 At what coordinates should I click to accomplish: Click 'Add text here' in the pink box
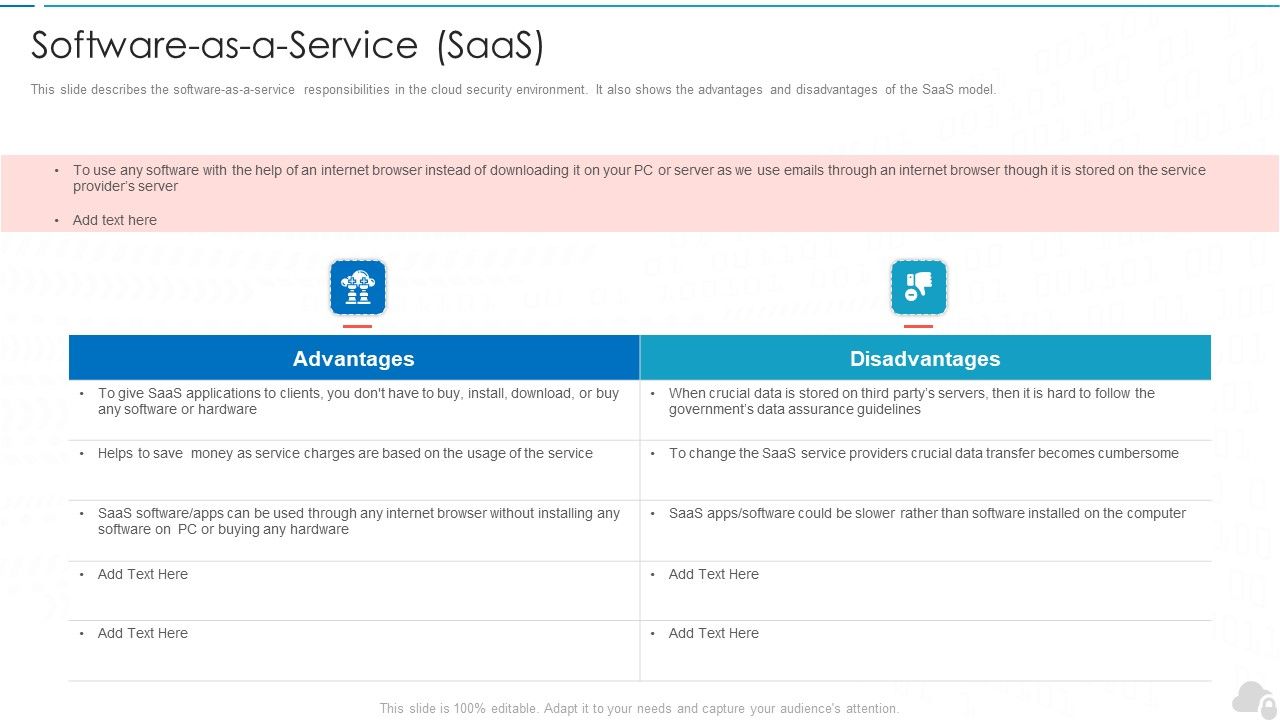[115, 220]
